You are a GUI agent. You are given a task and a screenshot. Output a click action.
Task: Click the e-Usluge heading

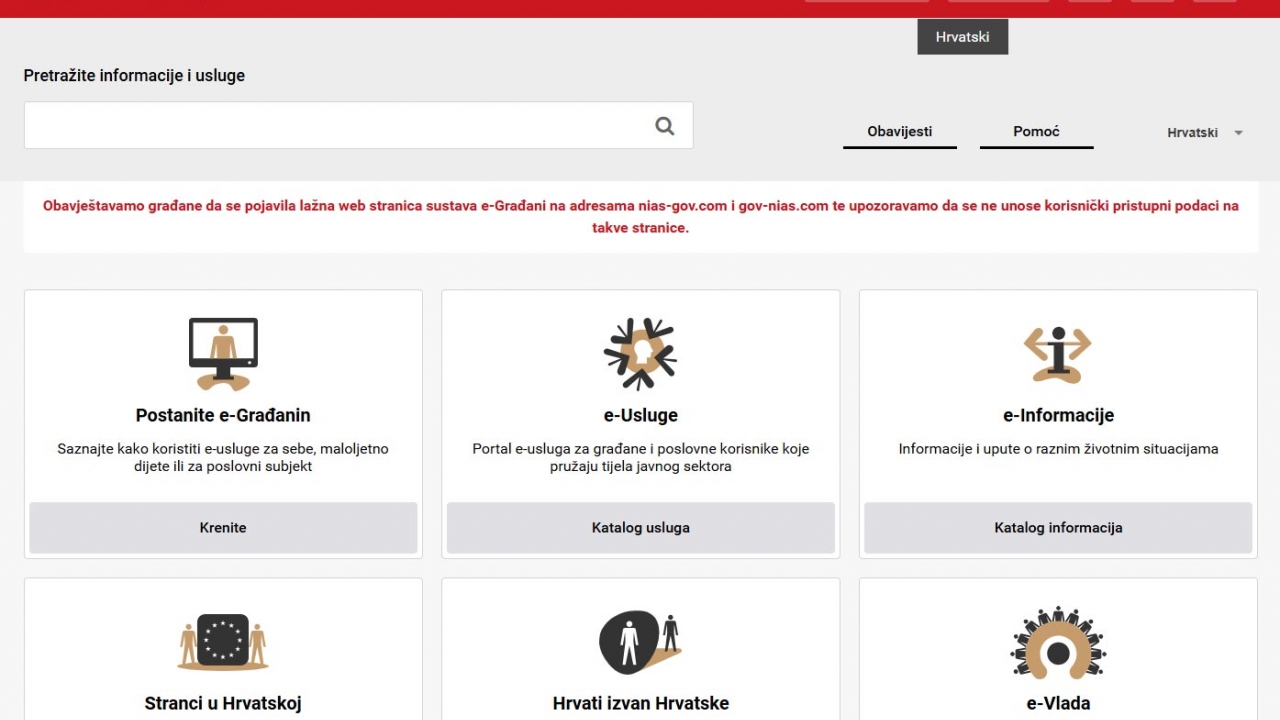coord(641,415)
